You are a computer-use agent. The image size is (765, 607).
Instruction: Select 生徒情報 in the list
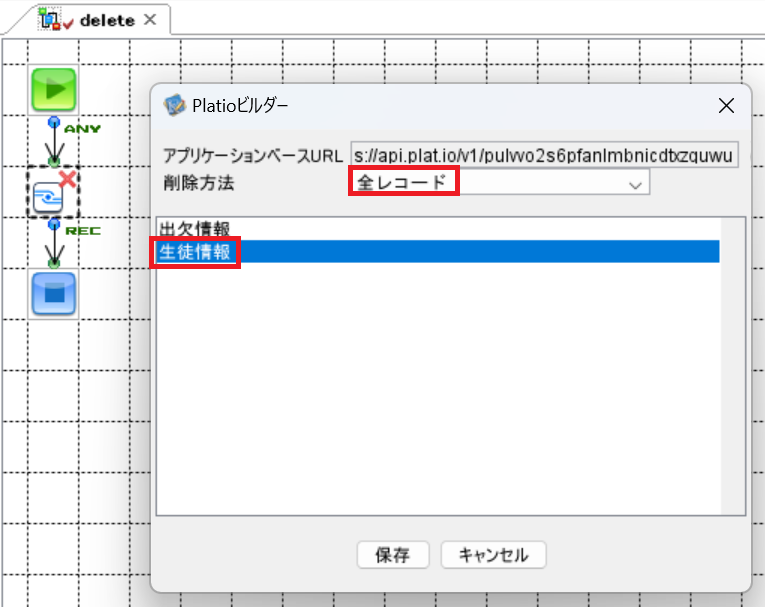pyautogui.click(x=438, y=251)
